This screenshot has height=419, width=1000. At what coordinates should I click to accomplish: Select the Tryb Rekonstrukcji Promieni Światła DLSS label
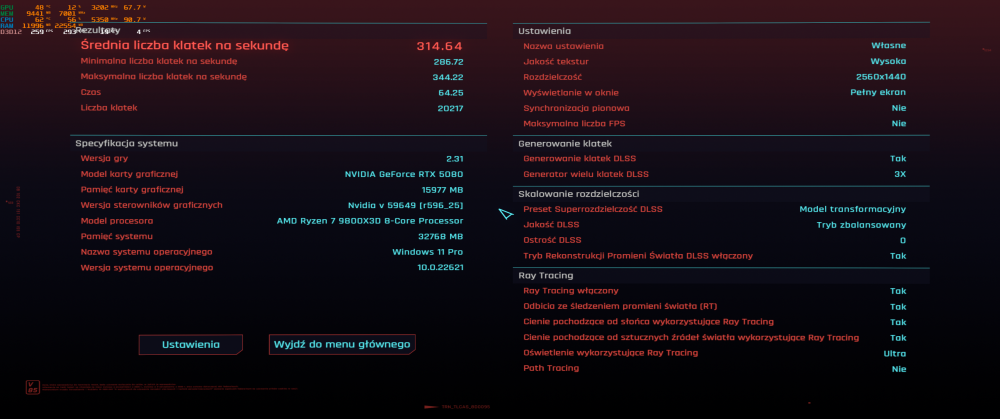(638, 256)
